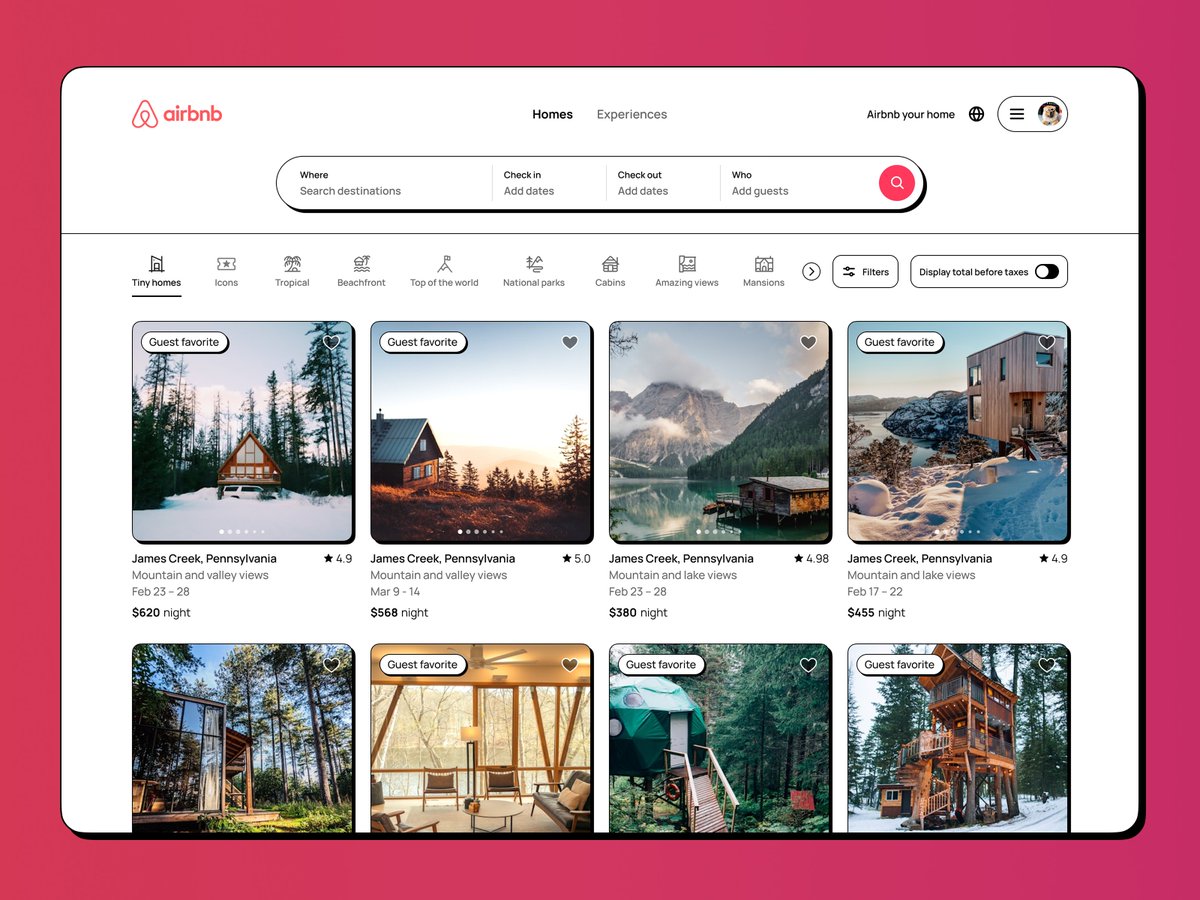Open the Check out date field
The height and width of the screenshot is (900, 1200).
tap(663, 183)
